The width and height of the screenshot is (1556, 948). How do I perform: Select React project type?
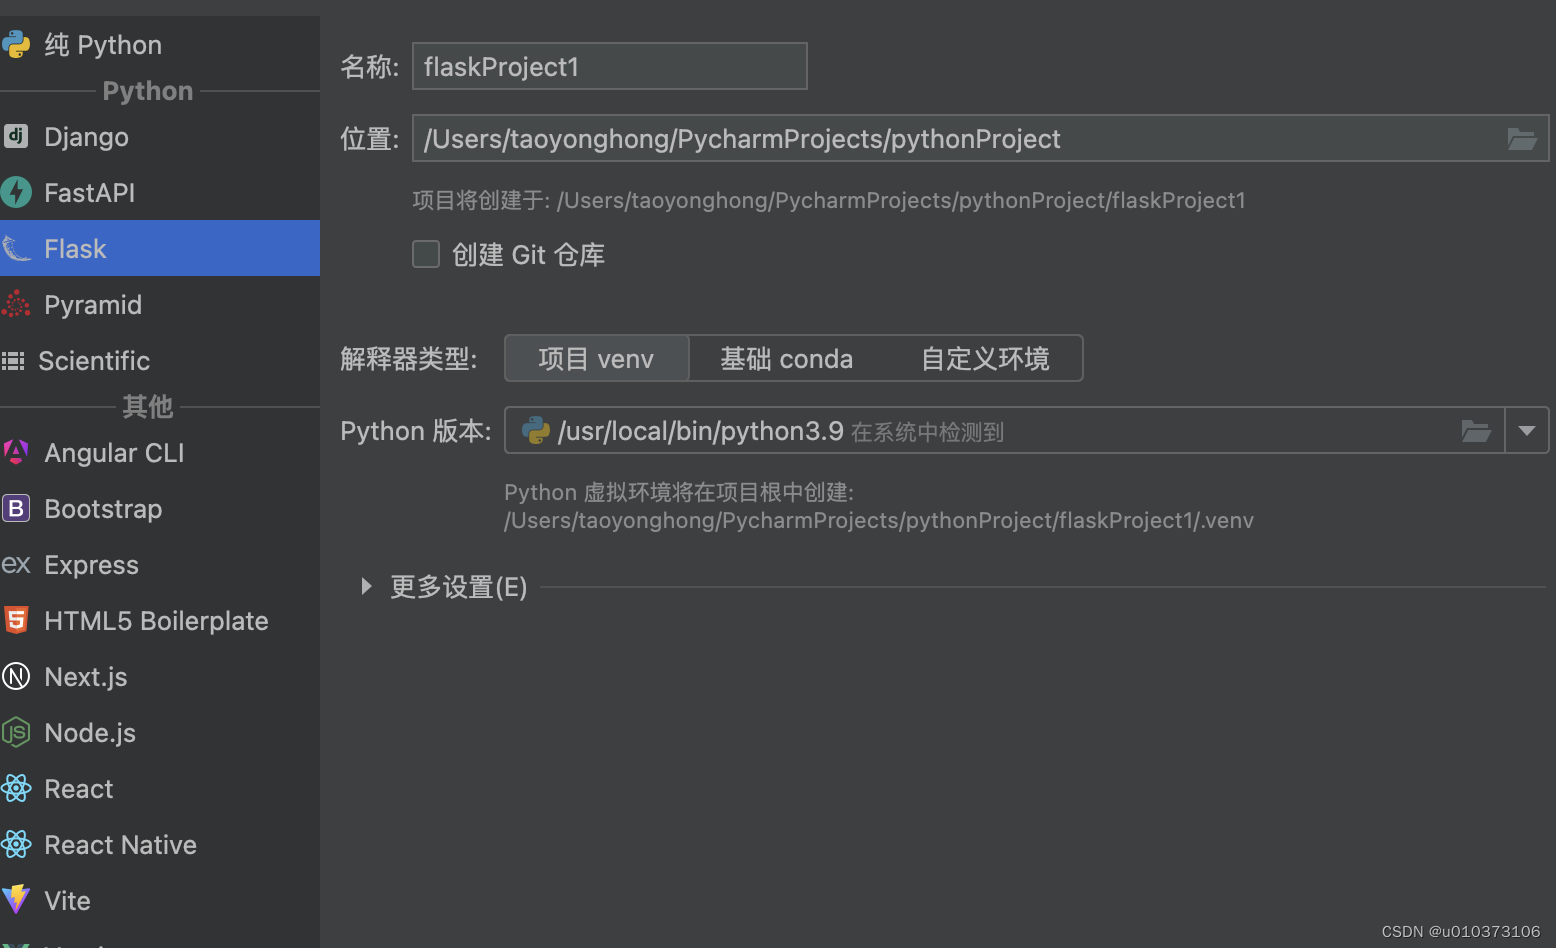pyautogui.click(x=160, y=788)
